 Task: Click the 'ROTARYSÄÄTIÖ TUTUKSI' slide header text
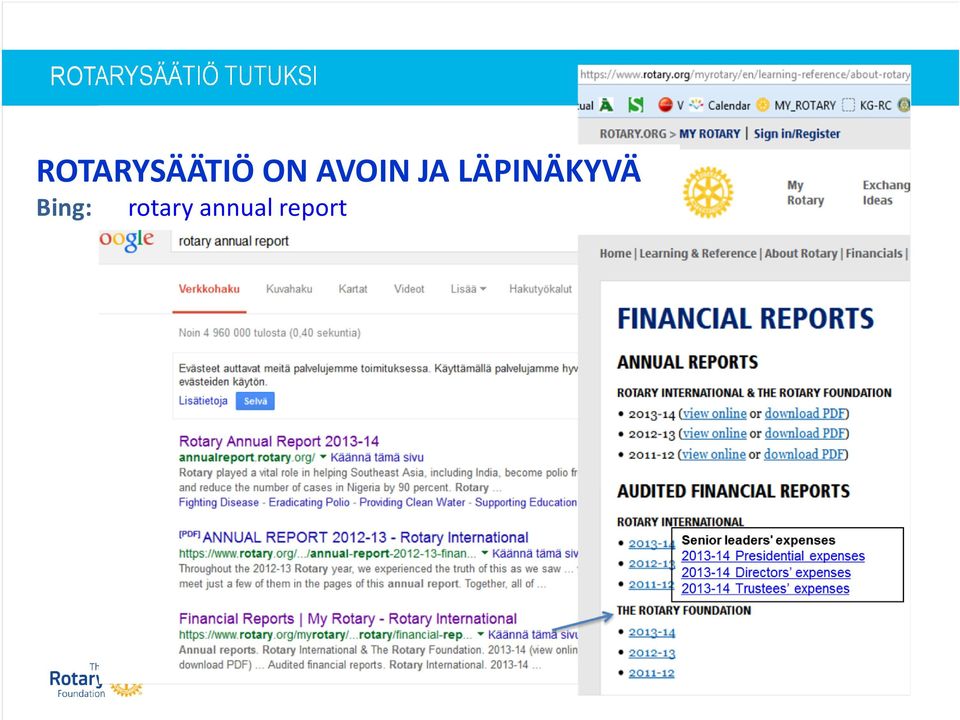click(184, 77)
